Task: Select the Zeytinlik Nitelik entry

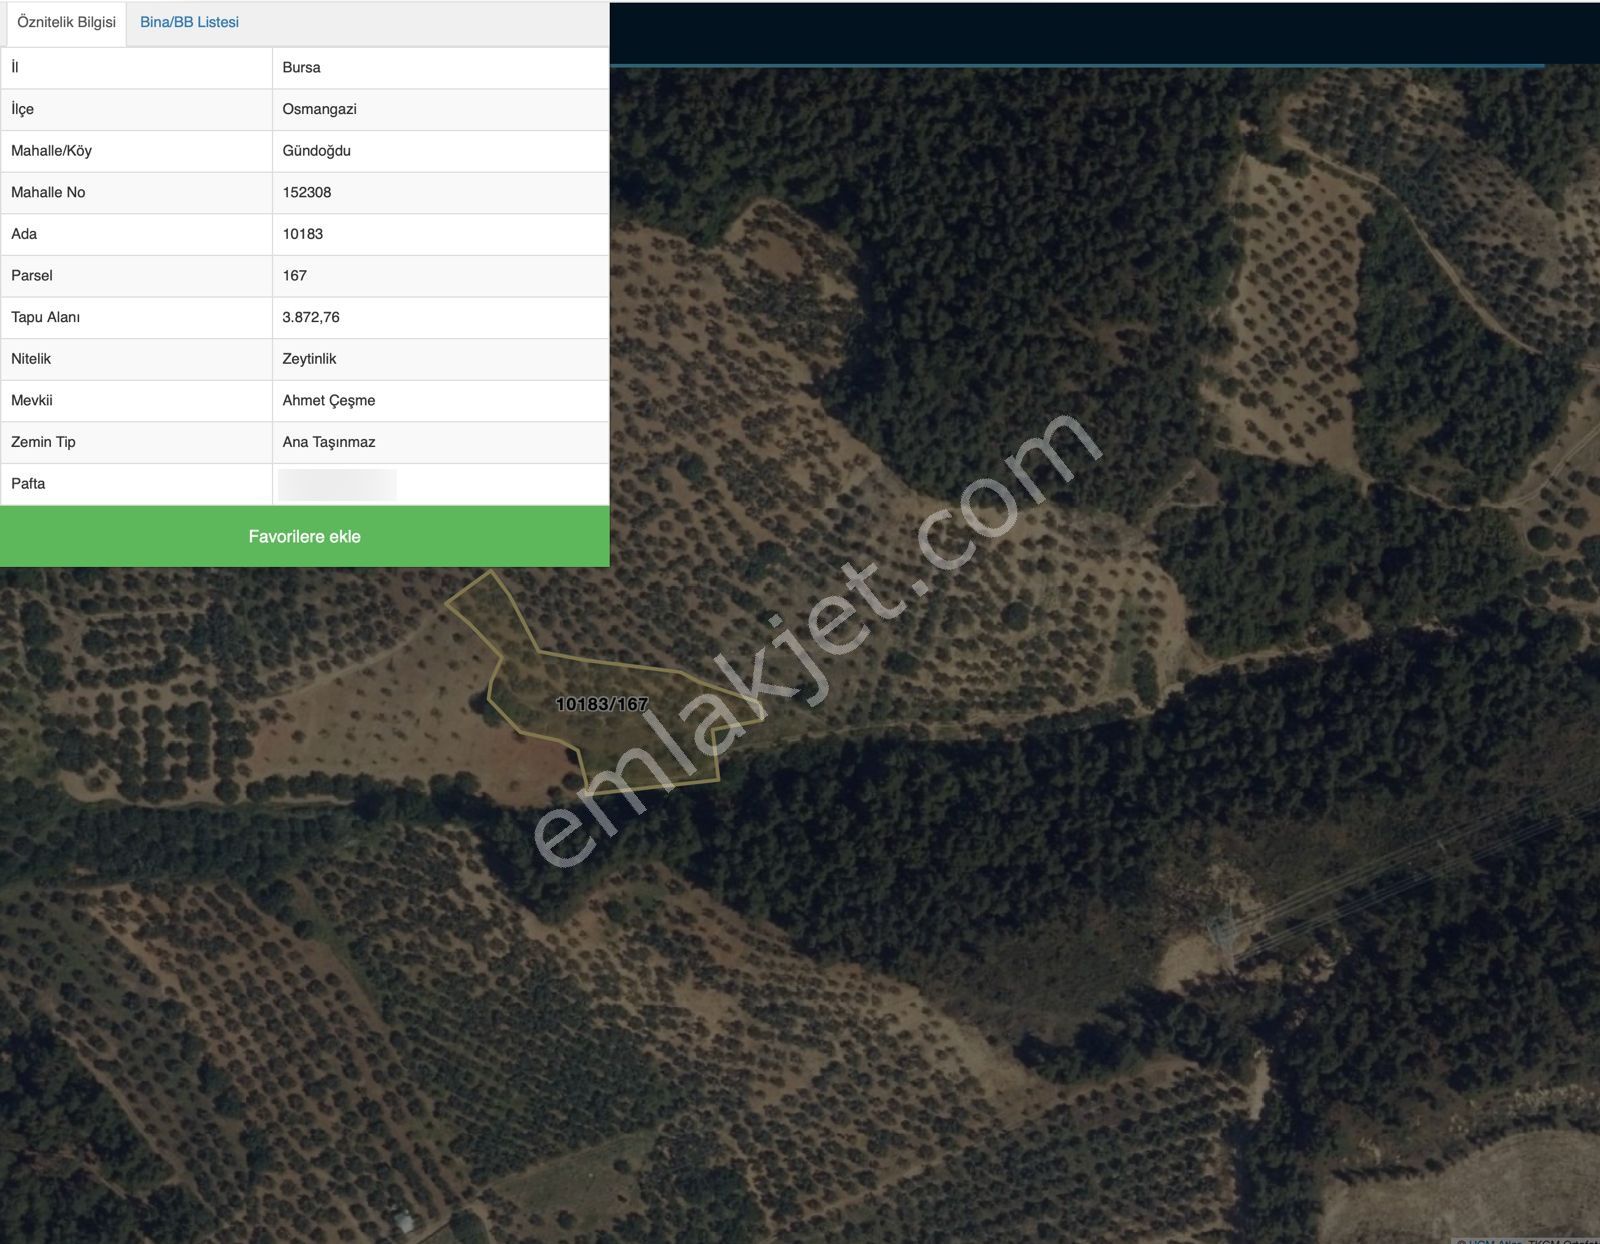Action: pyautogui.click(x=310, y=358)
